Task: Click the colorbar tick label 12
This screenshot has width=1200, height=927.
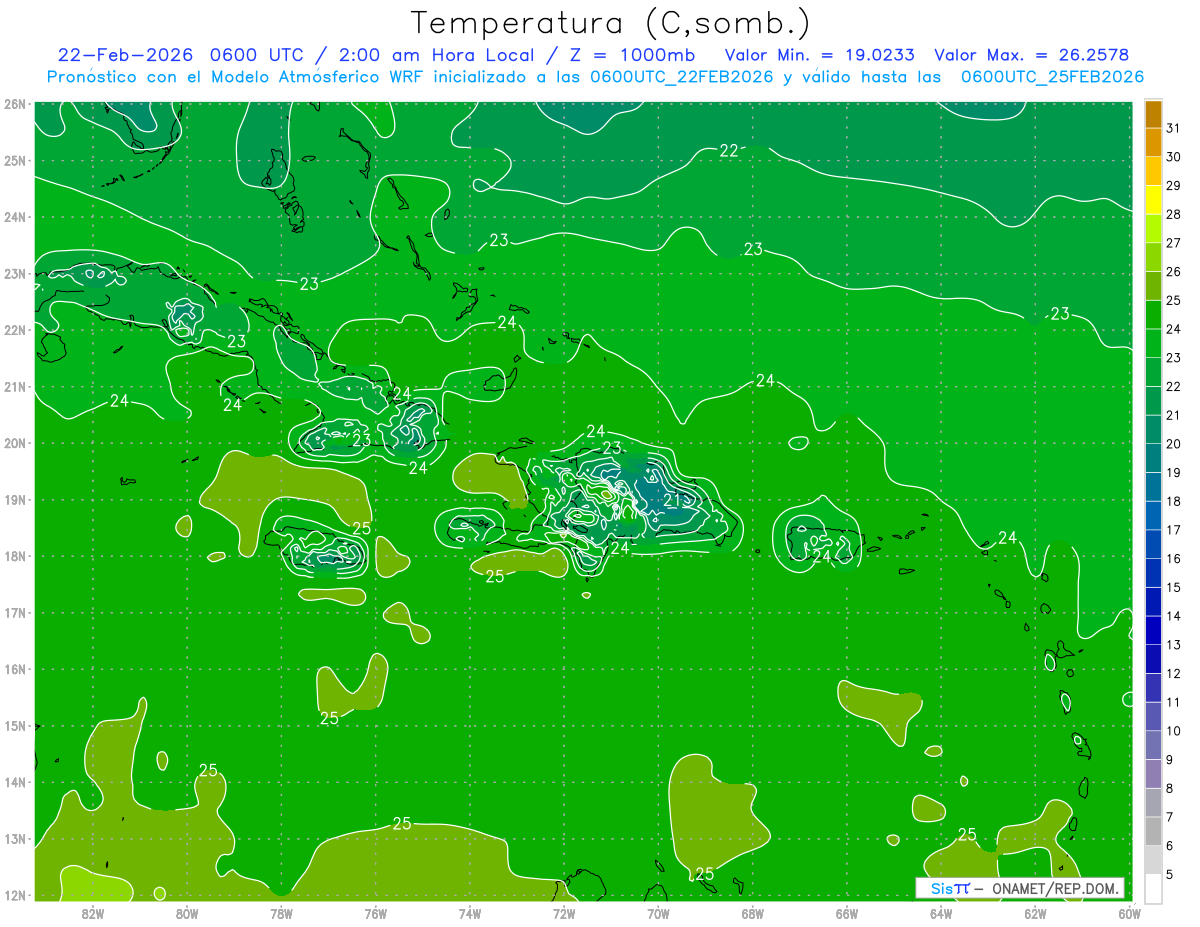Action: 1174,673
